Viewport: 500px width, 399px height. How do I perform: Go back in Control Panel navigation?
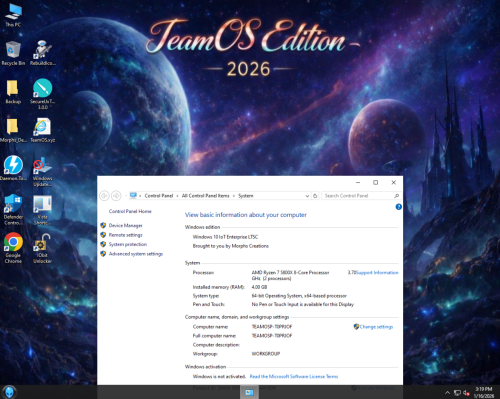[104, 196]
